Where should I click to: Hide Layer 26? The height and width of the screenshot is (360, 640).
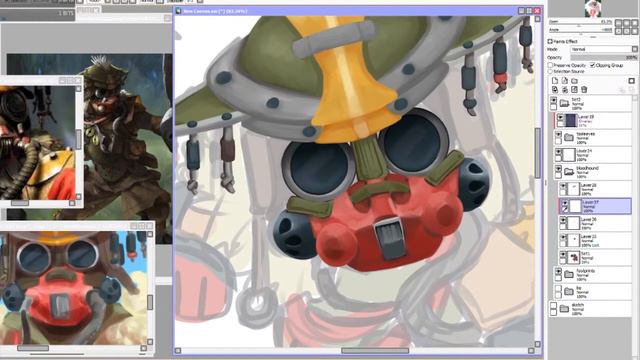click(x=563, y=221)
